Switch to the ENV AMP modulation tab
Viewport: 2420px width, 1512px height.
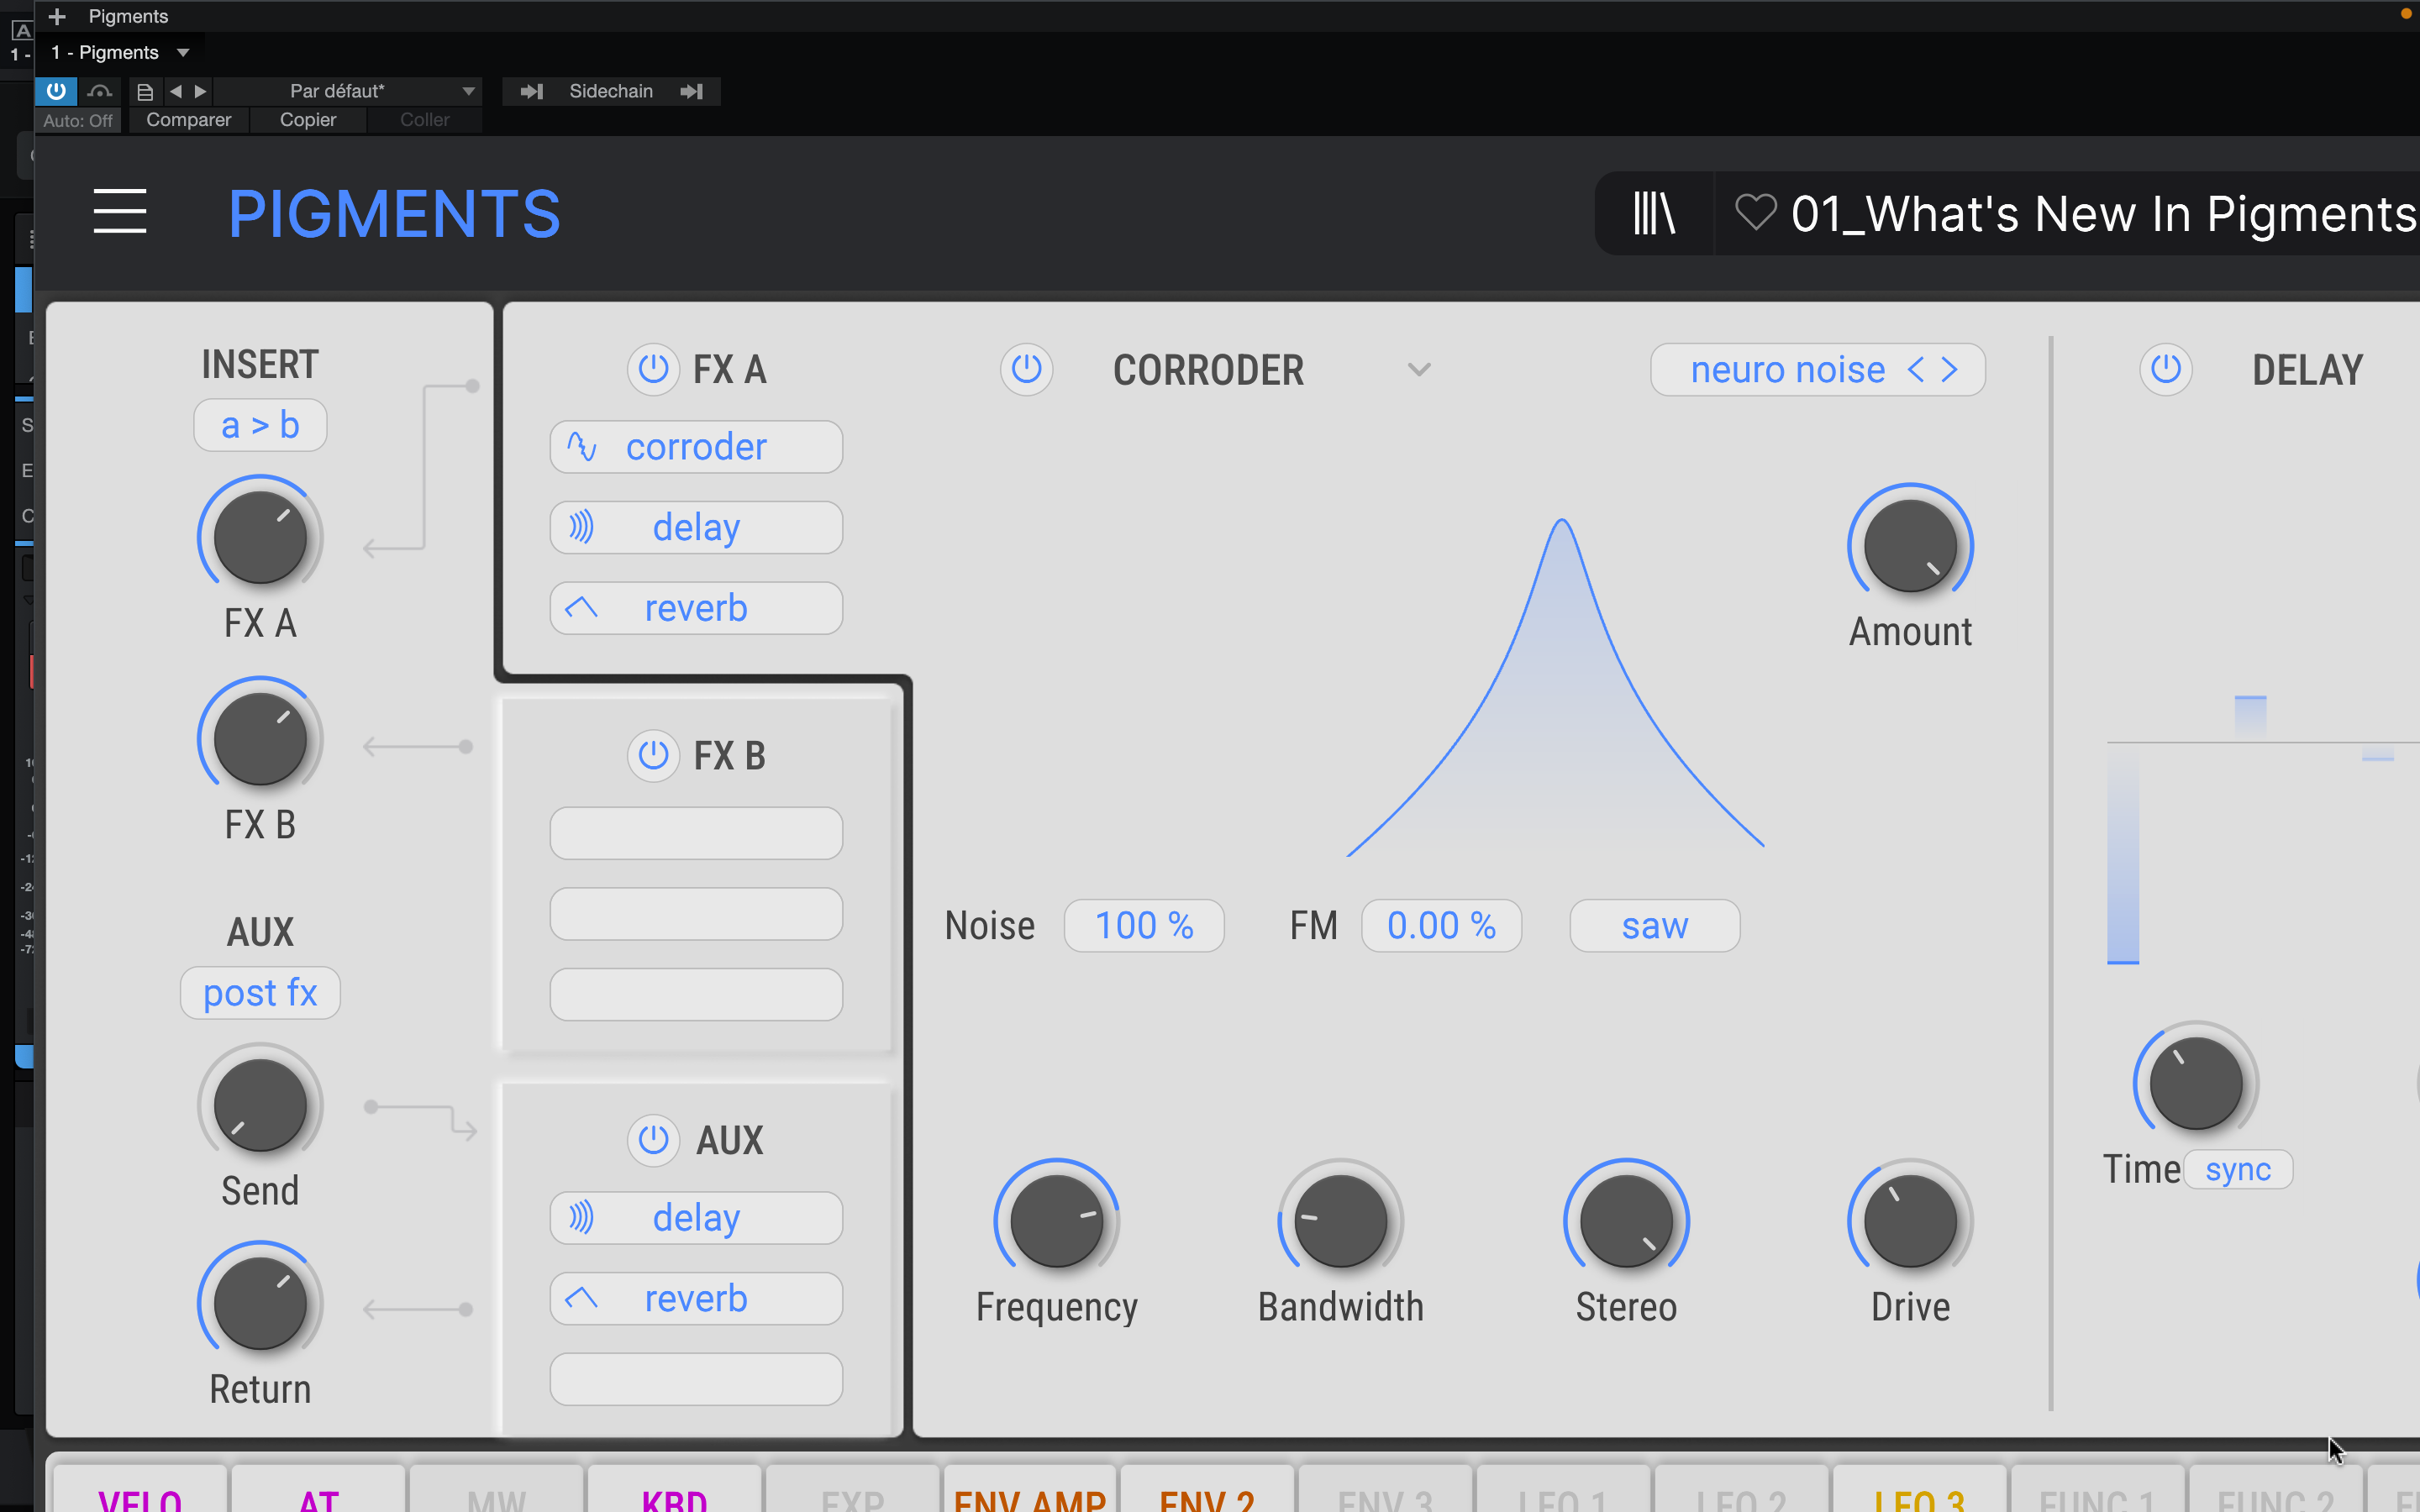point(1030,1494)
